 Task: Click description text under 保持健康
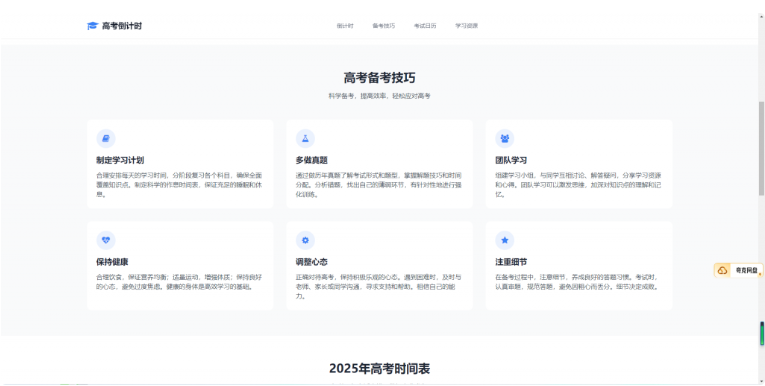(x=180, y=282)
